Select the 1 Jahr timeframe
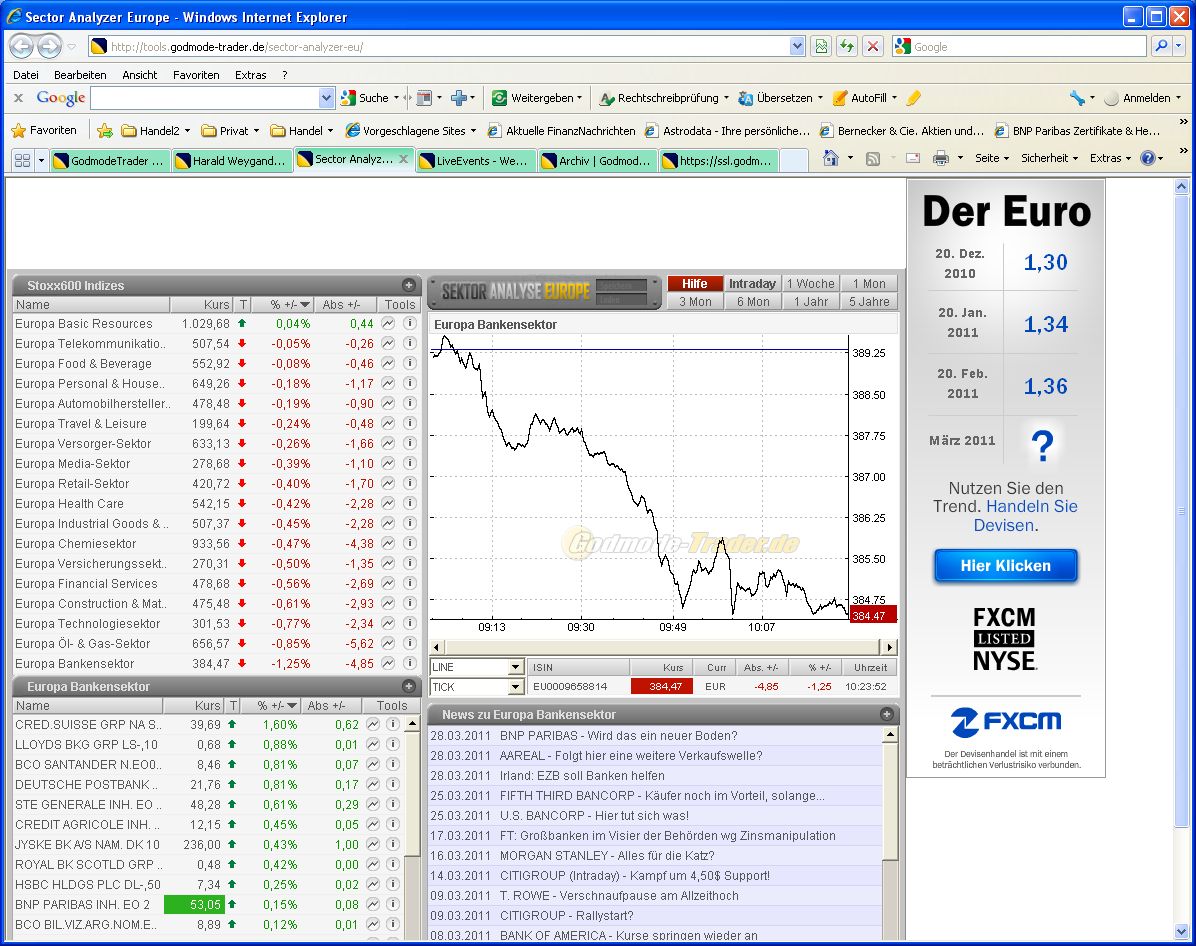Viewport: 1196px width, 946px height. pos(810,302)
